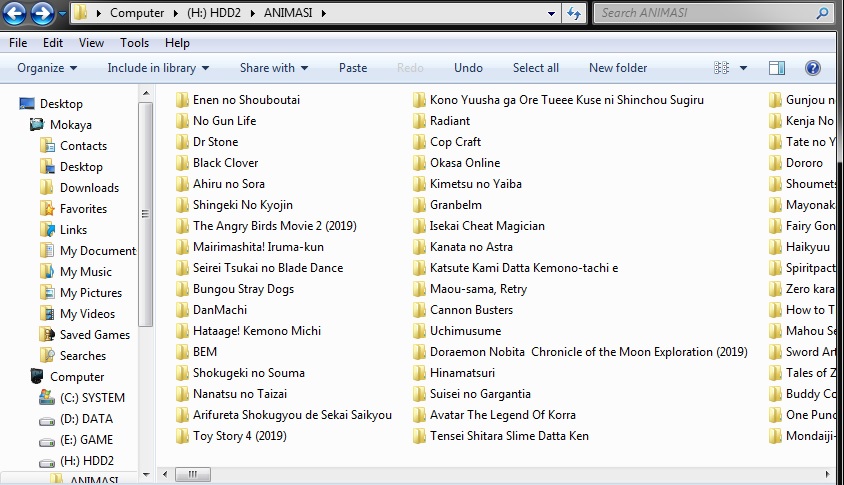Select Dororo folder icon

(x=775, y=163)
